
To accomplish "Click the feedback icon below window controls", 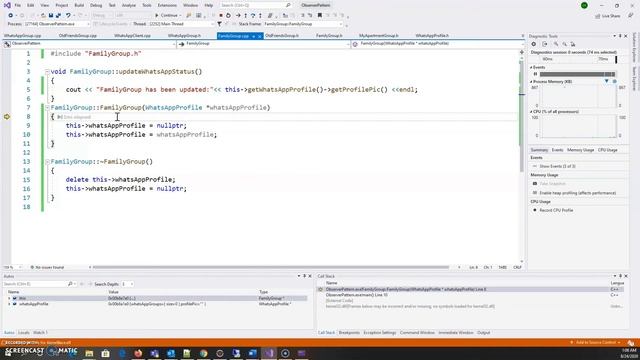I will (631, 16).
